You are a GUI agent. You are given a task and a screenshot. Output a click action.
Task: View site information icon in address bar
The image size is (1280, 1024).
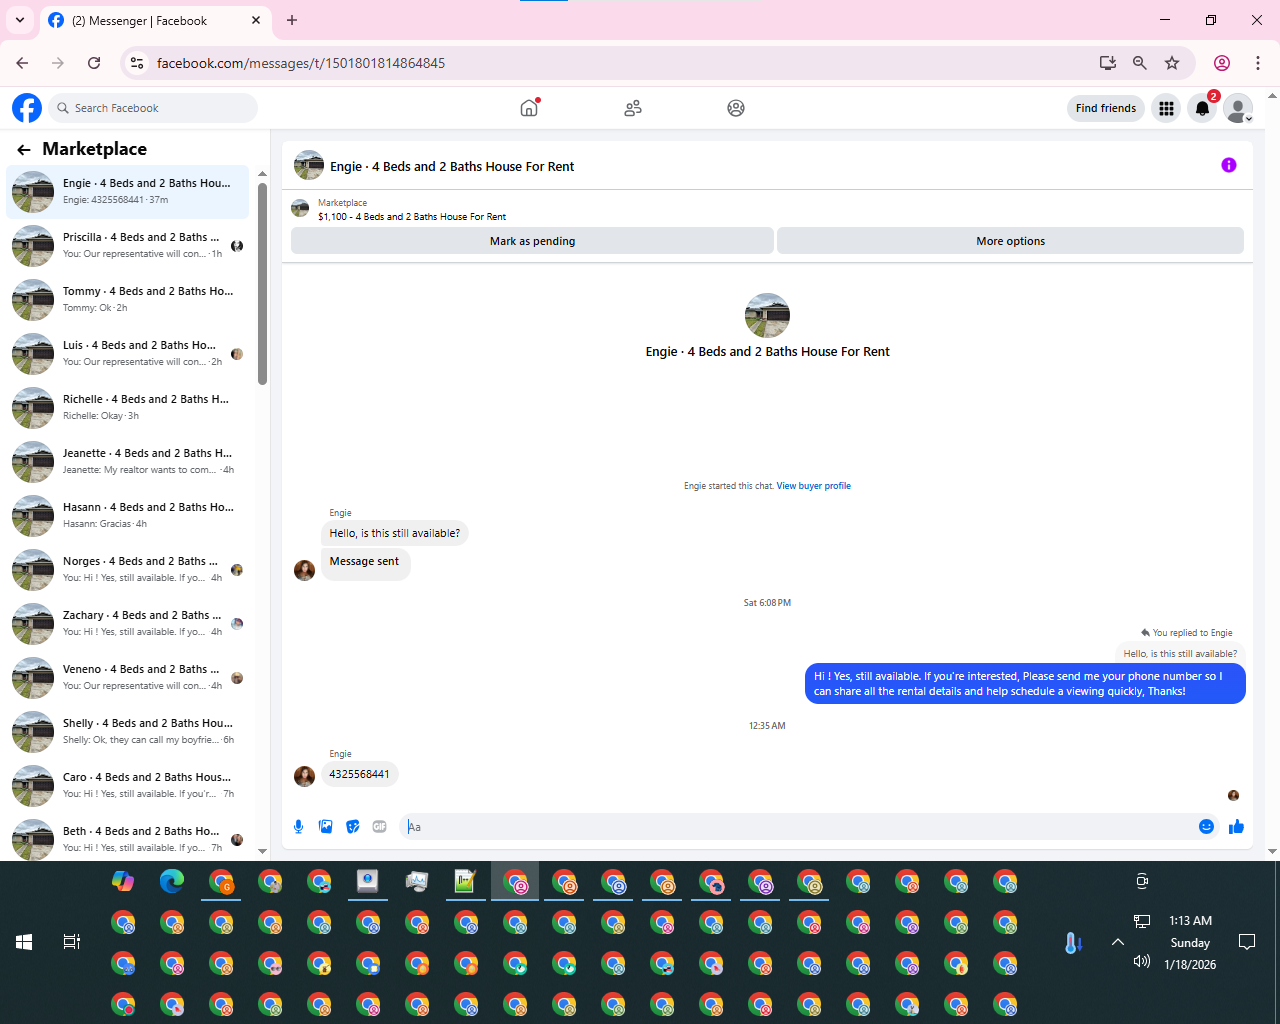point(138,63)
